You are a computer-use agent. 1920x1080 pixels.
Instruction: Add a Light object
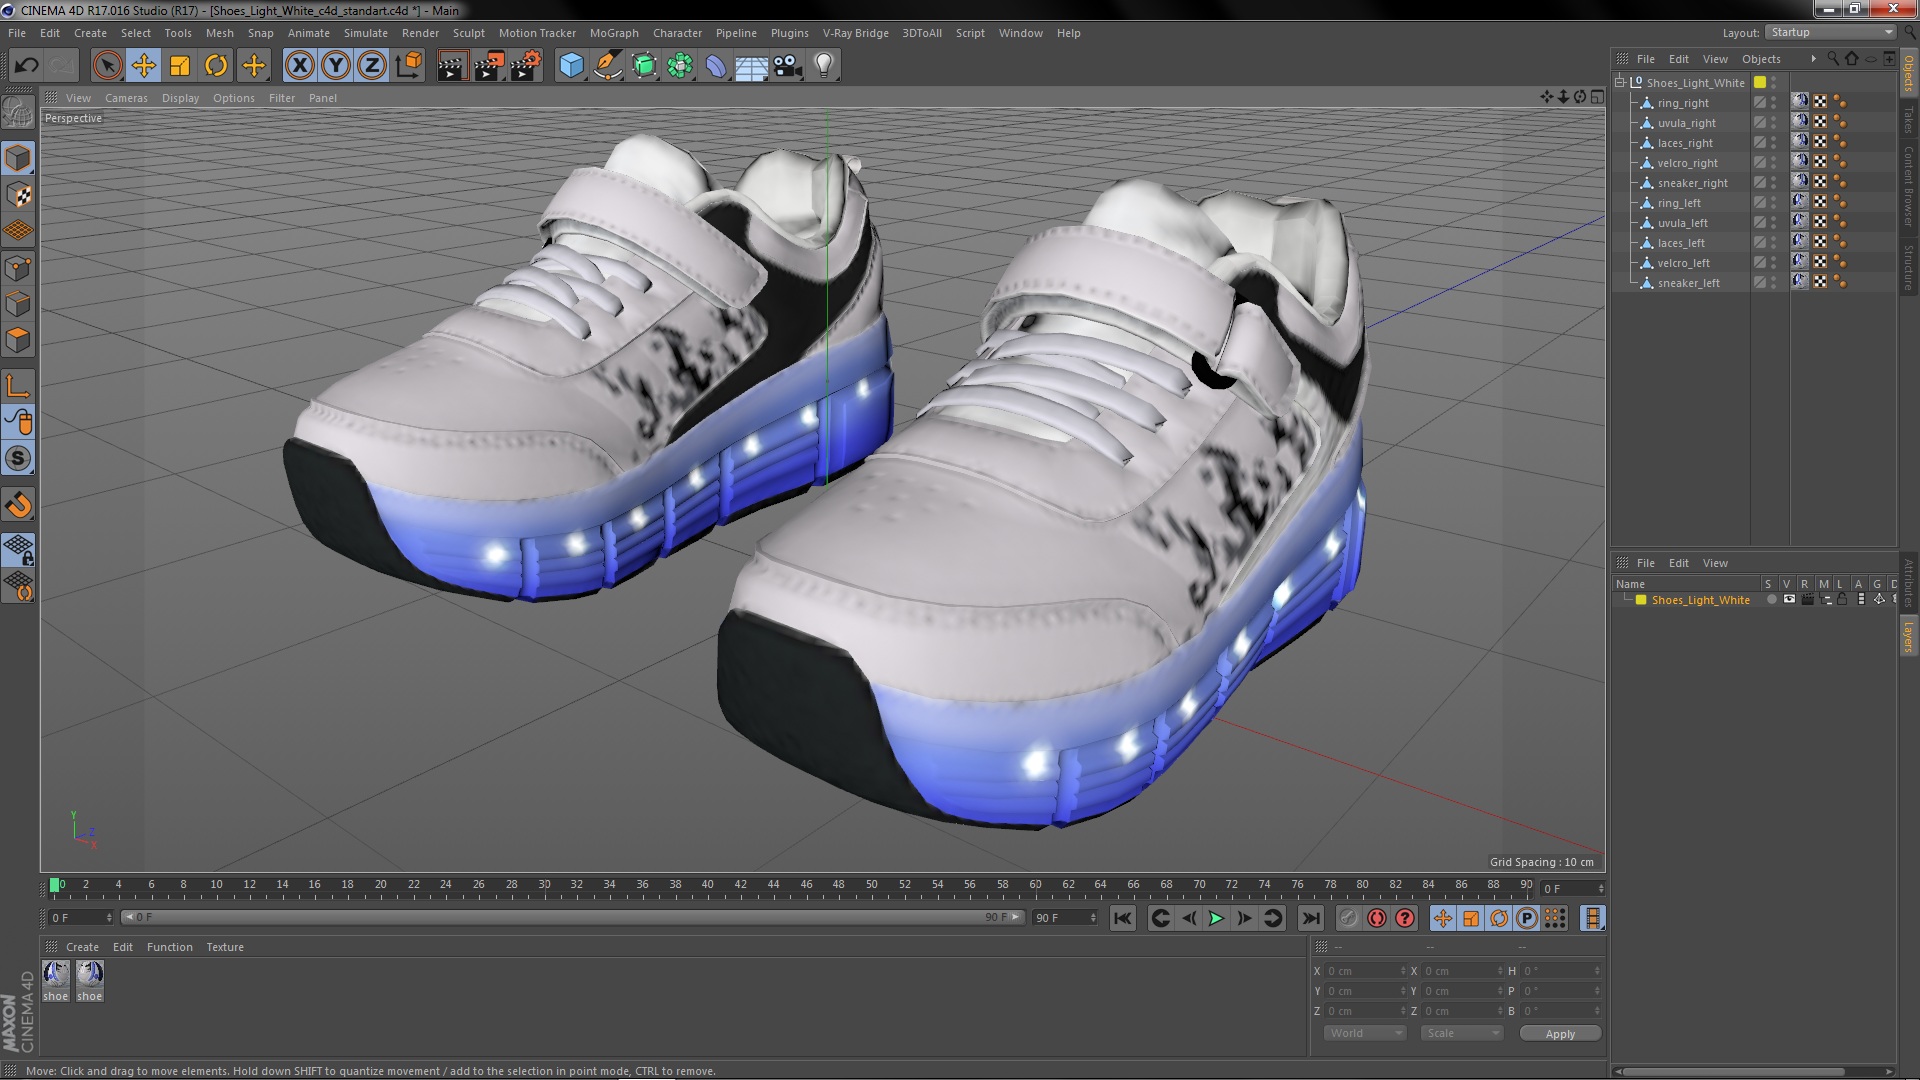click(824, 66)
